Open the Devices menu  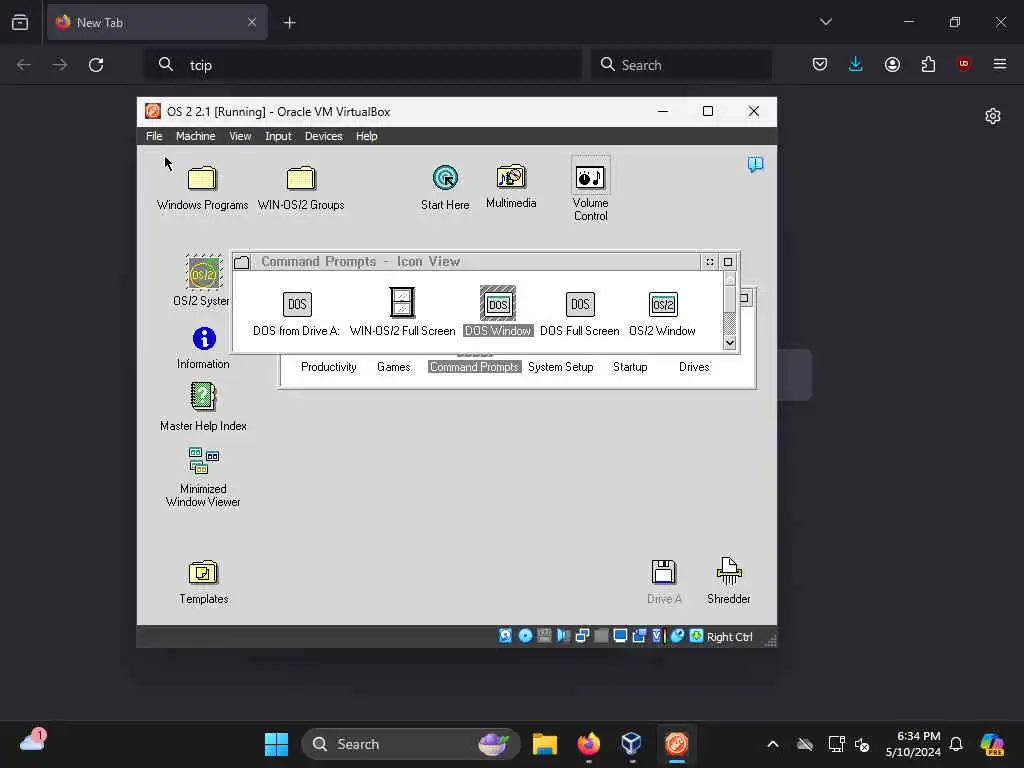tap(323, 136)
